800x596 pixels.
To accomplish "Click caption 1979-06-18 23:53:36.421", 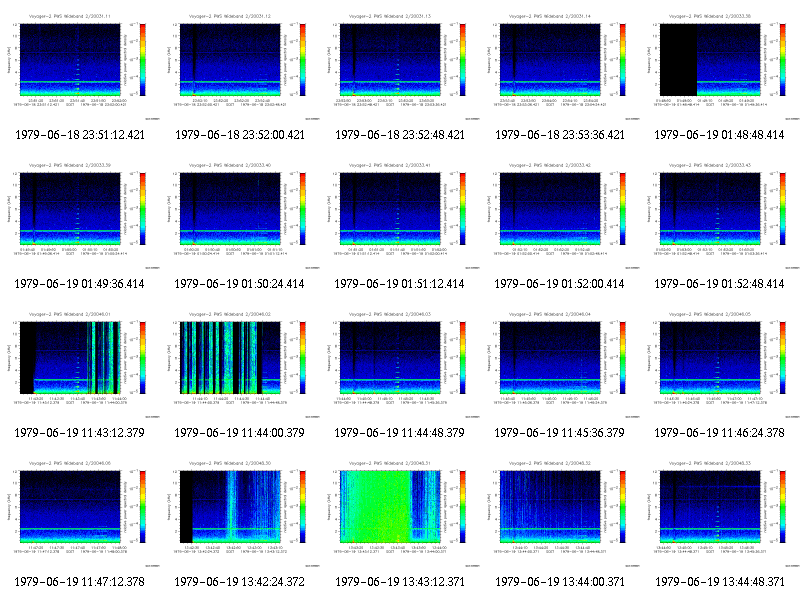I will click(560, 135).
